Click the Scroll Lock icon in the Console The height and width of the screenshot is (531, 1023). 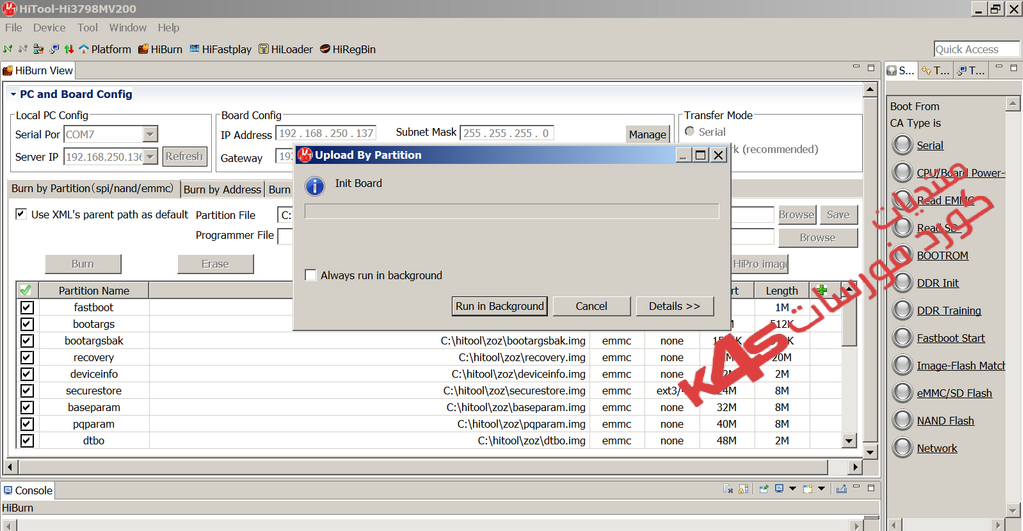click(743, 489)
